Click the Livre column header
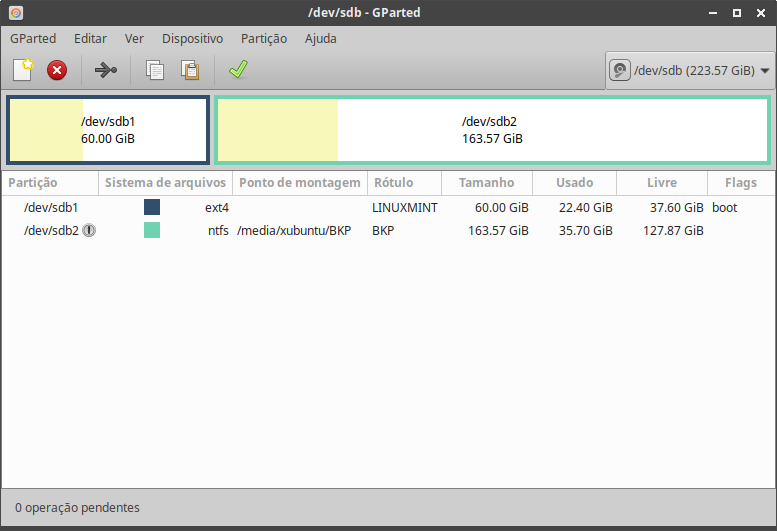 662,183
